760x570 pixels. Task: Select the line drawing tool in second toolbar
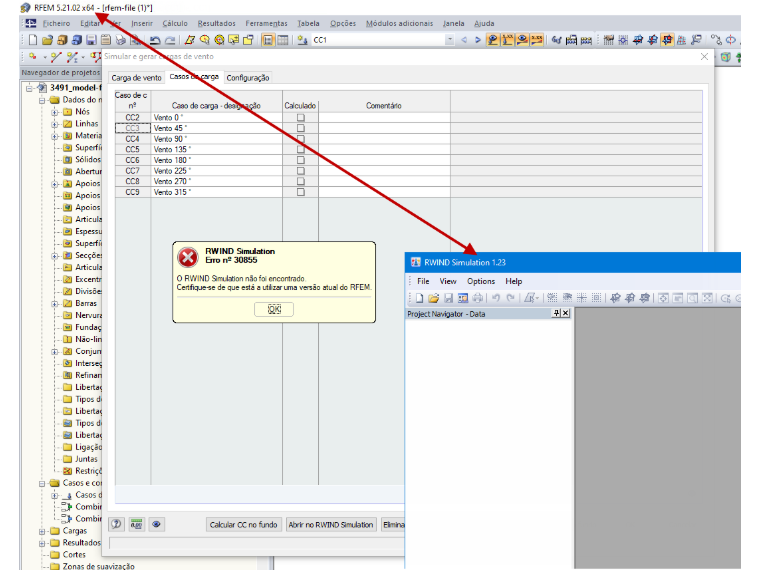pyautogui.click(x=56, y=57)
